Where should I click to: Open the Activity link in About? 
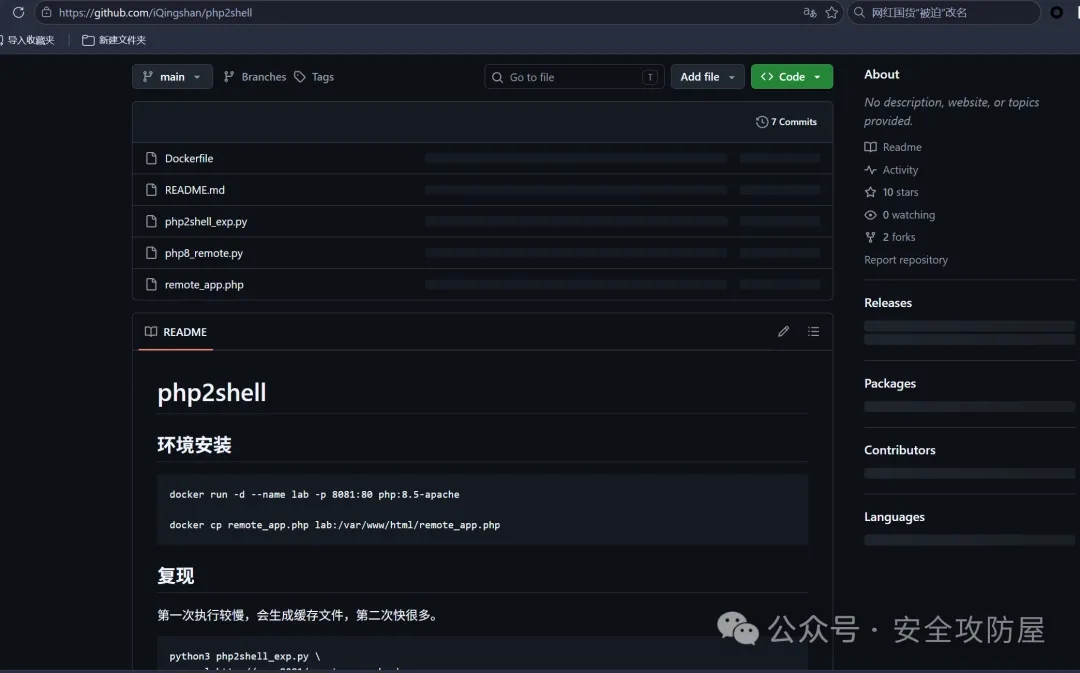tap(891, 170)
